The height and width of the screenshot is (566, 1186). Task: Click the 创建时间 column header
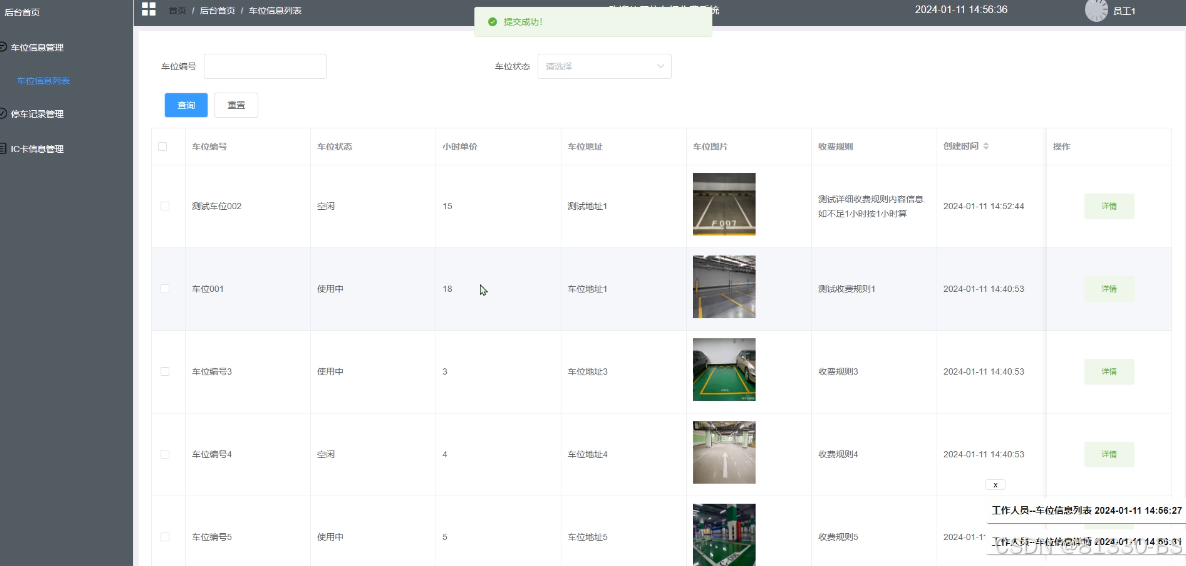click(x=961, y=146)
